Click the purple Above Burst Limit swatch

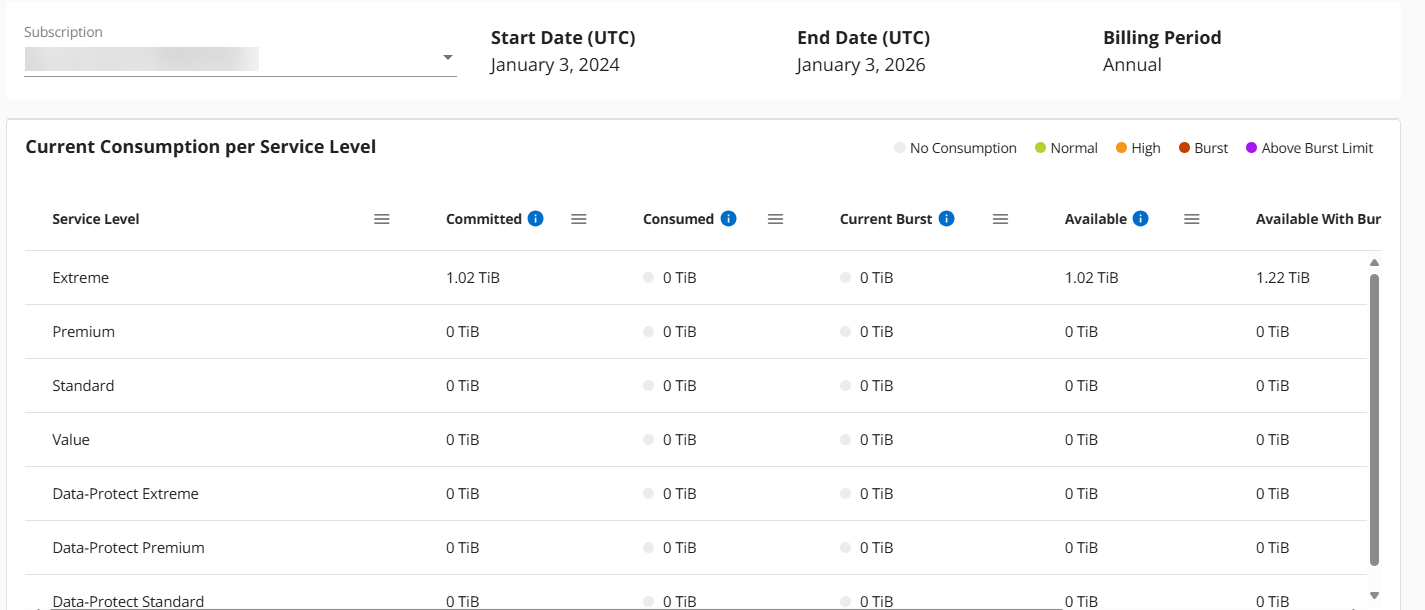coord(1251,148)
